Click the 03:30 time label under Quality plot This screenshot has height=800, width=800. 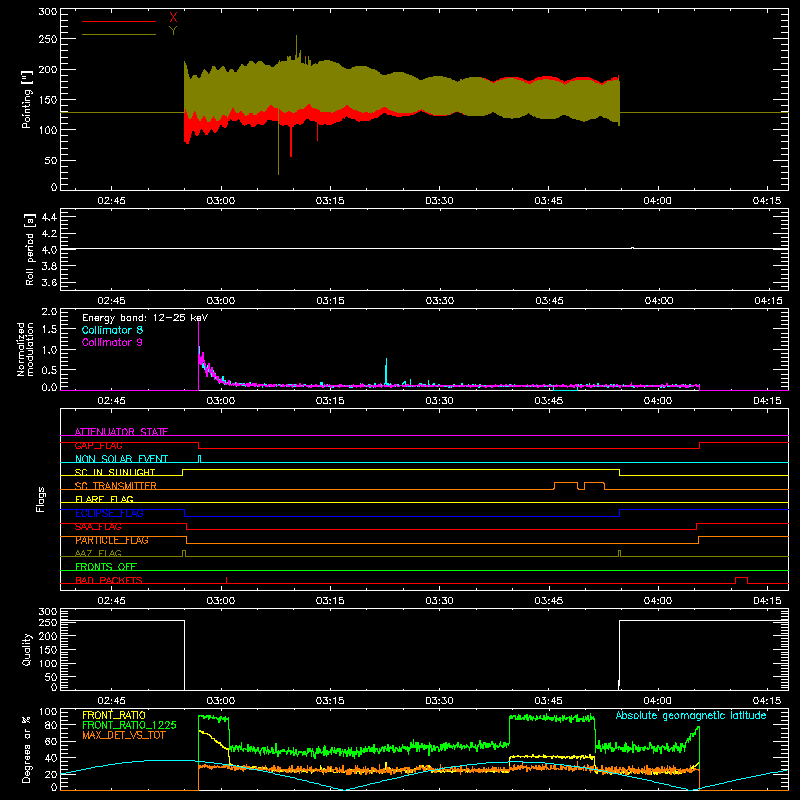click(x=439, y=701)
